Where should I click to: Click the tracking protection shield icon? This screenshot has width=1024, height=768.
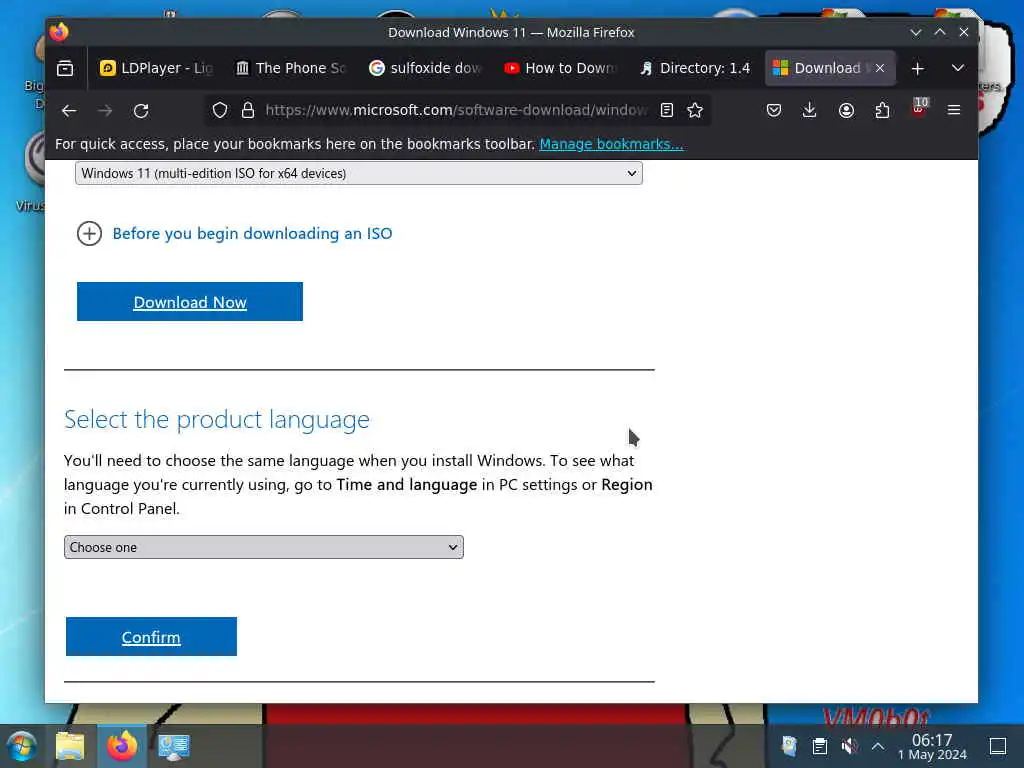[x=220, y=110]
